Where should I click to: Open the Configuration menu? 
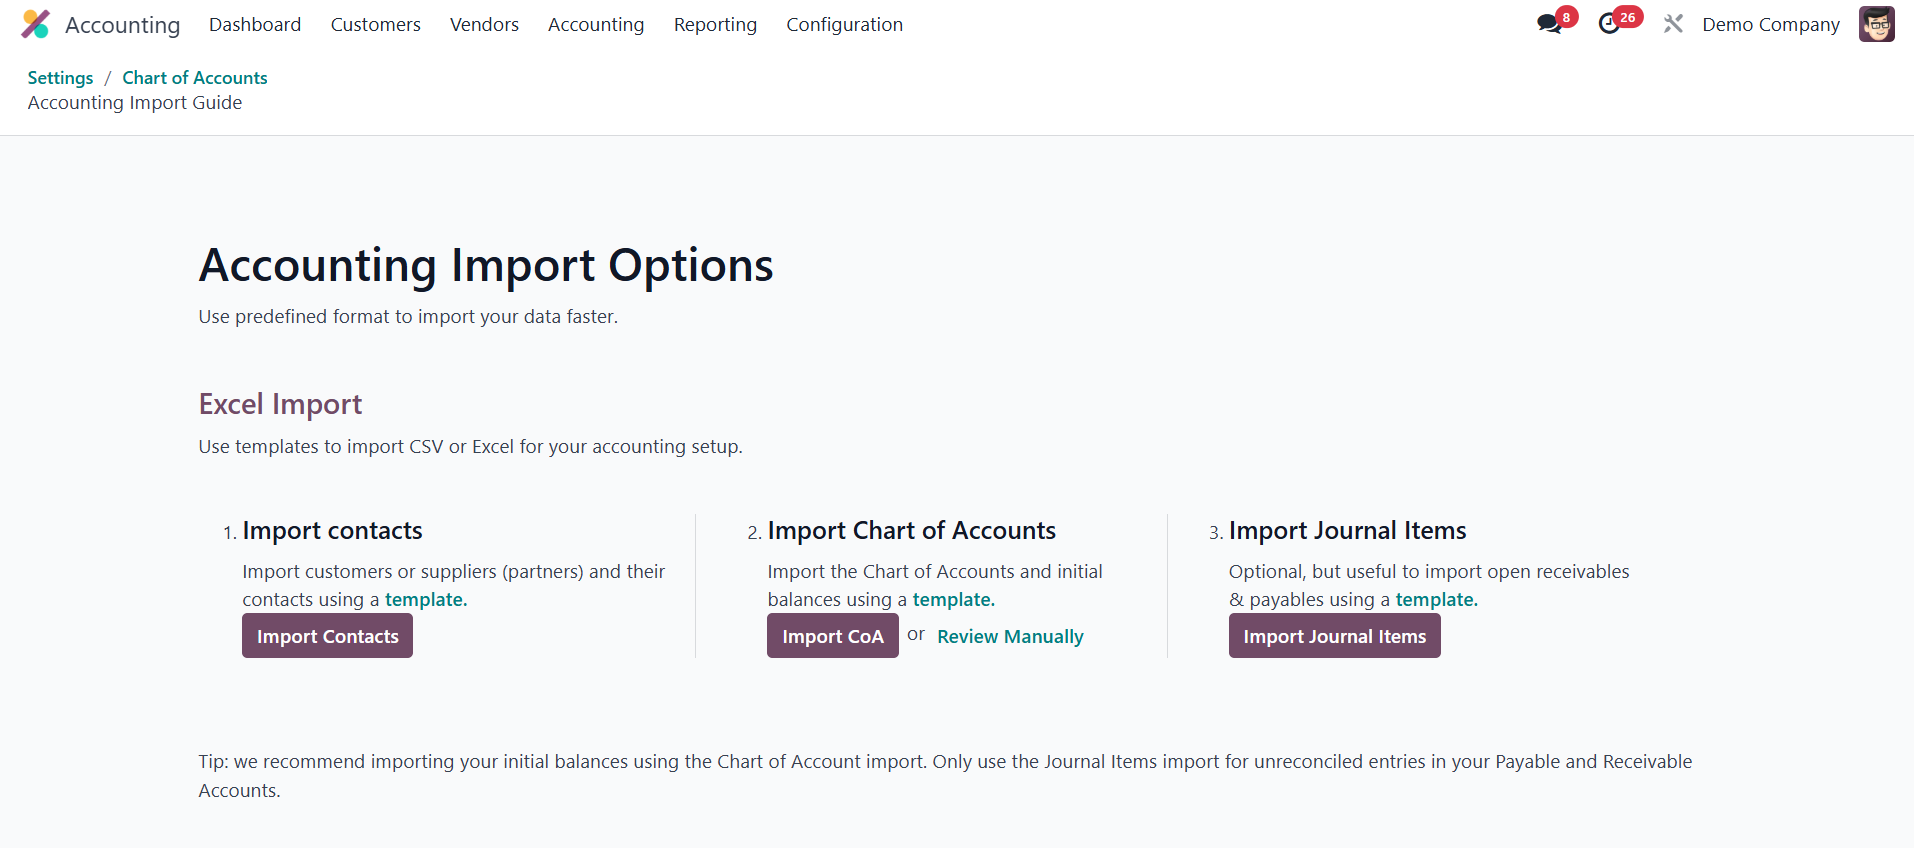tap(844, 24)
